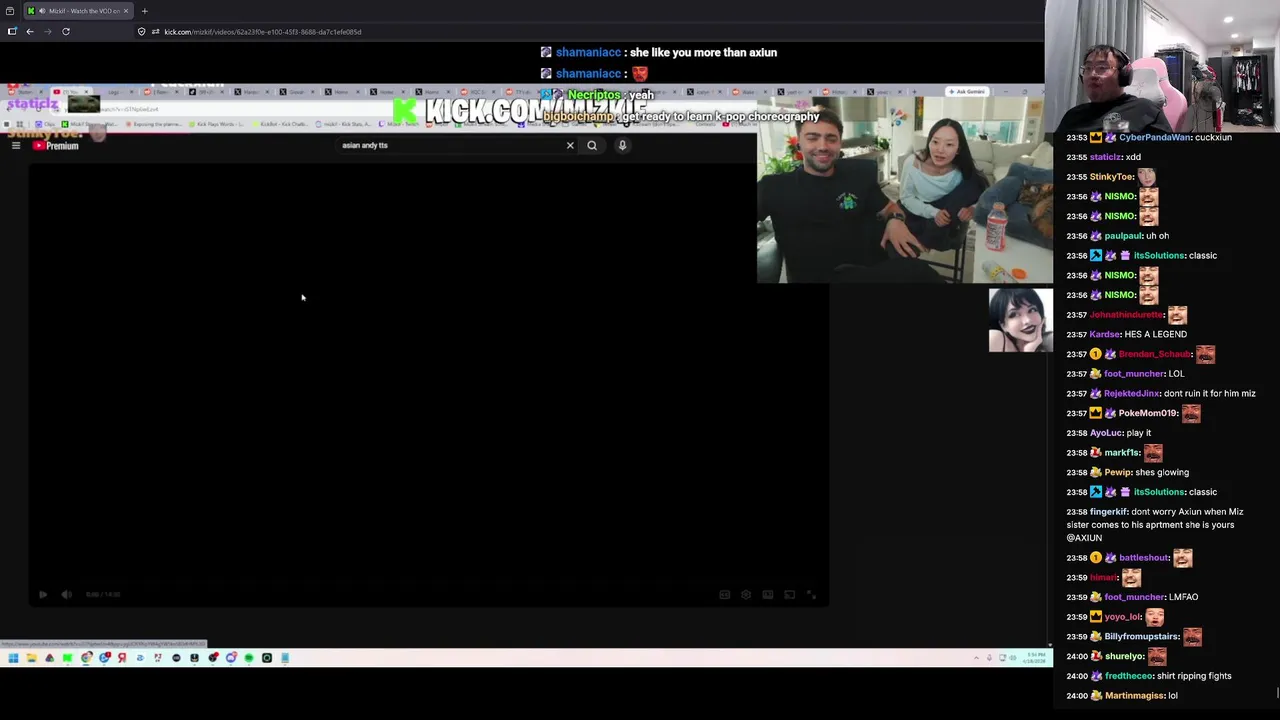Click chat username Billyfromupstairs
This screenshot has width=1280, height=720.
[1142, 637]
